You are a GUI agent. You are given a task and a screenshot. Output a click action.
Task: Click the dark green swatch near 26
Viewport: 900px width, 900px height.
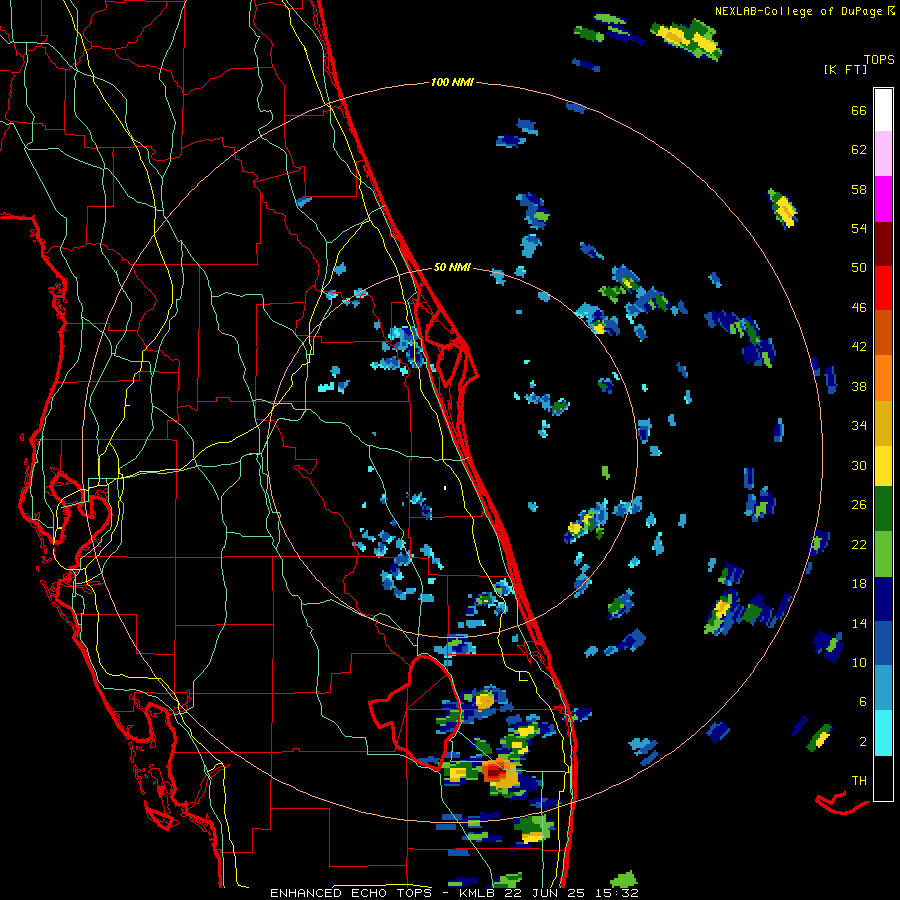pyautogui.click(x=883, y=509)
